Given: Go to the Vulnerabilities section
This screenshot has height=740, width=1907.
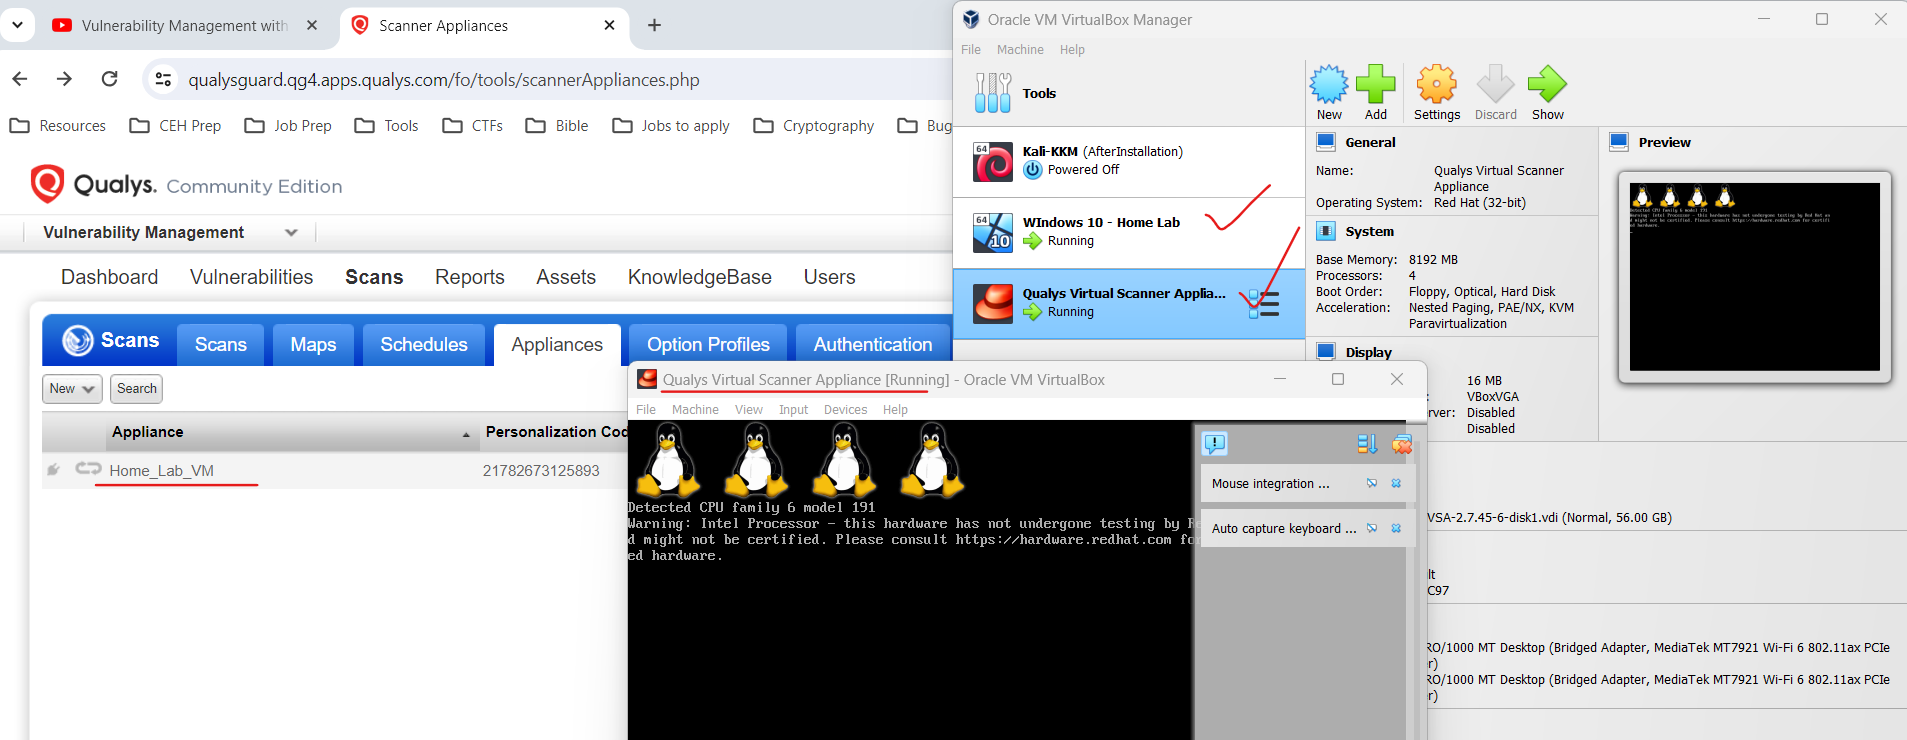Looking at the screenshot, I should [251, 277].
